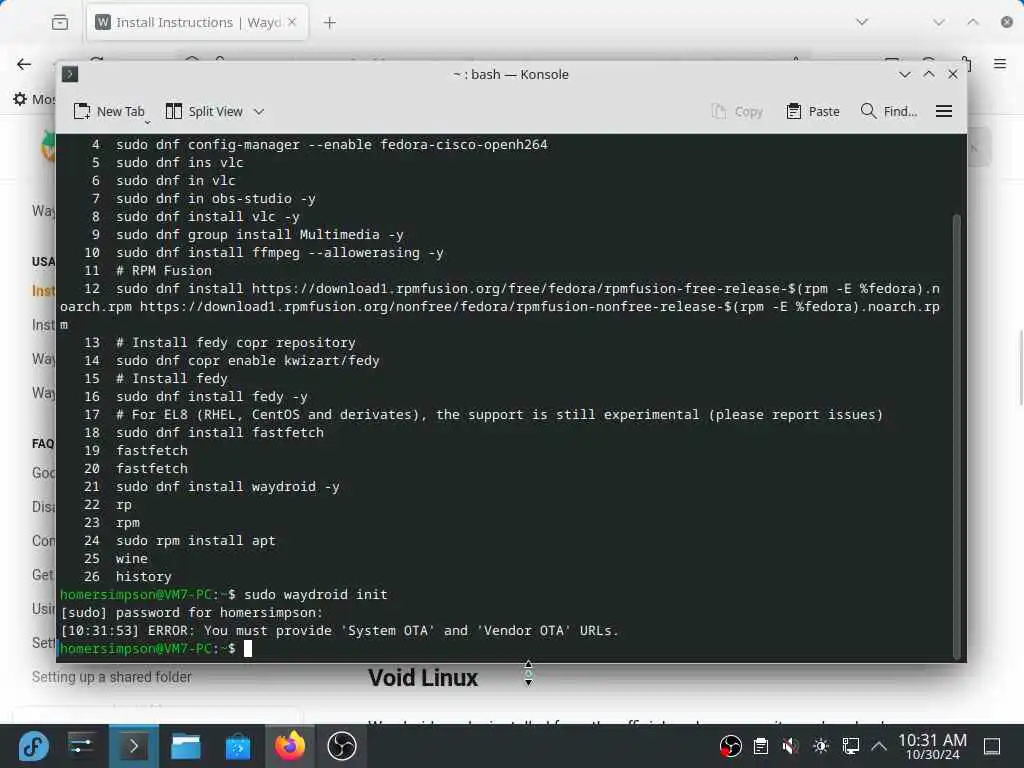Open System Settings from the taskbar
The width and height of the screenshot is (1024, 768).
(81, 746)
